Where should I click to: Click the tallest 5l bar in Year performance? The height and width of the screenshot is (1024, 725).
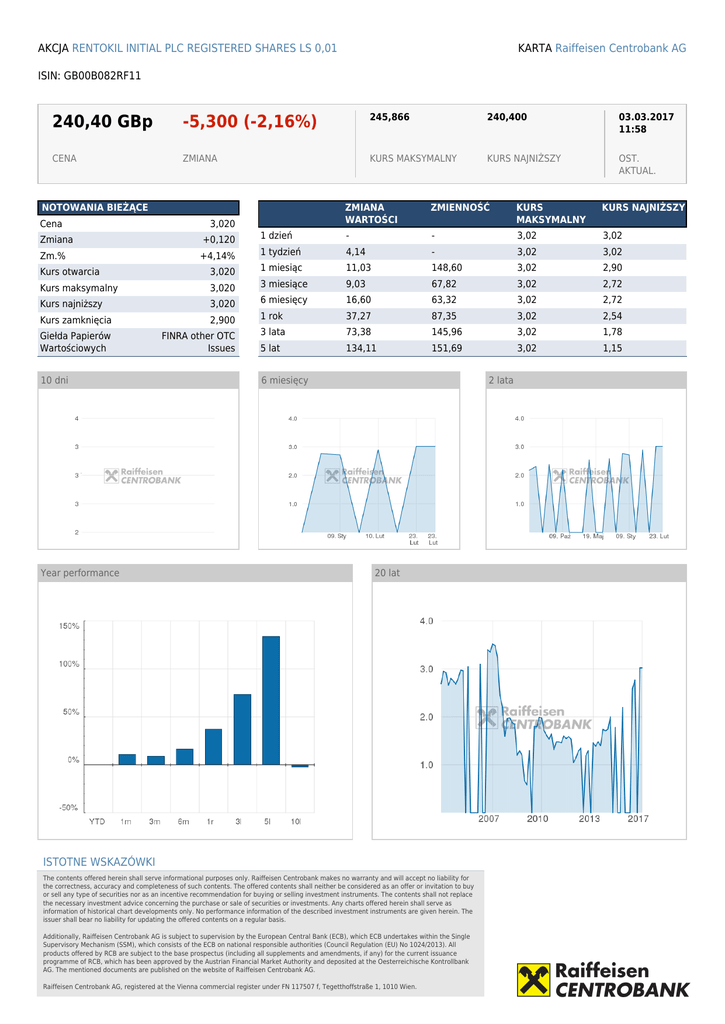[271, 700]
